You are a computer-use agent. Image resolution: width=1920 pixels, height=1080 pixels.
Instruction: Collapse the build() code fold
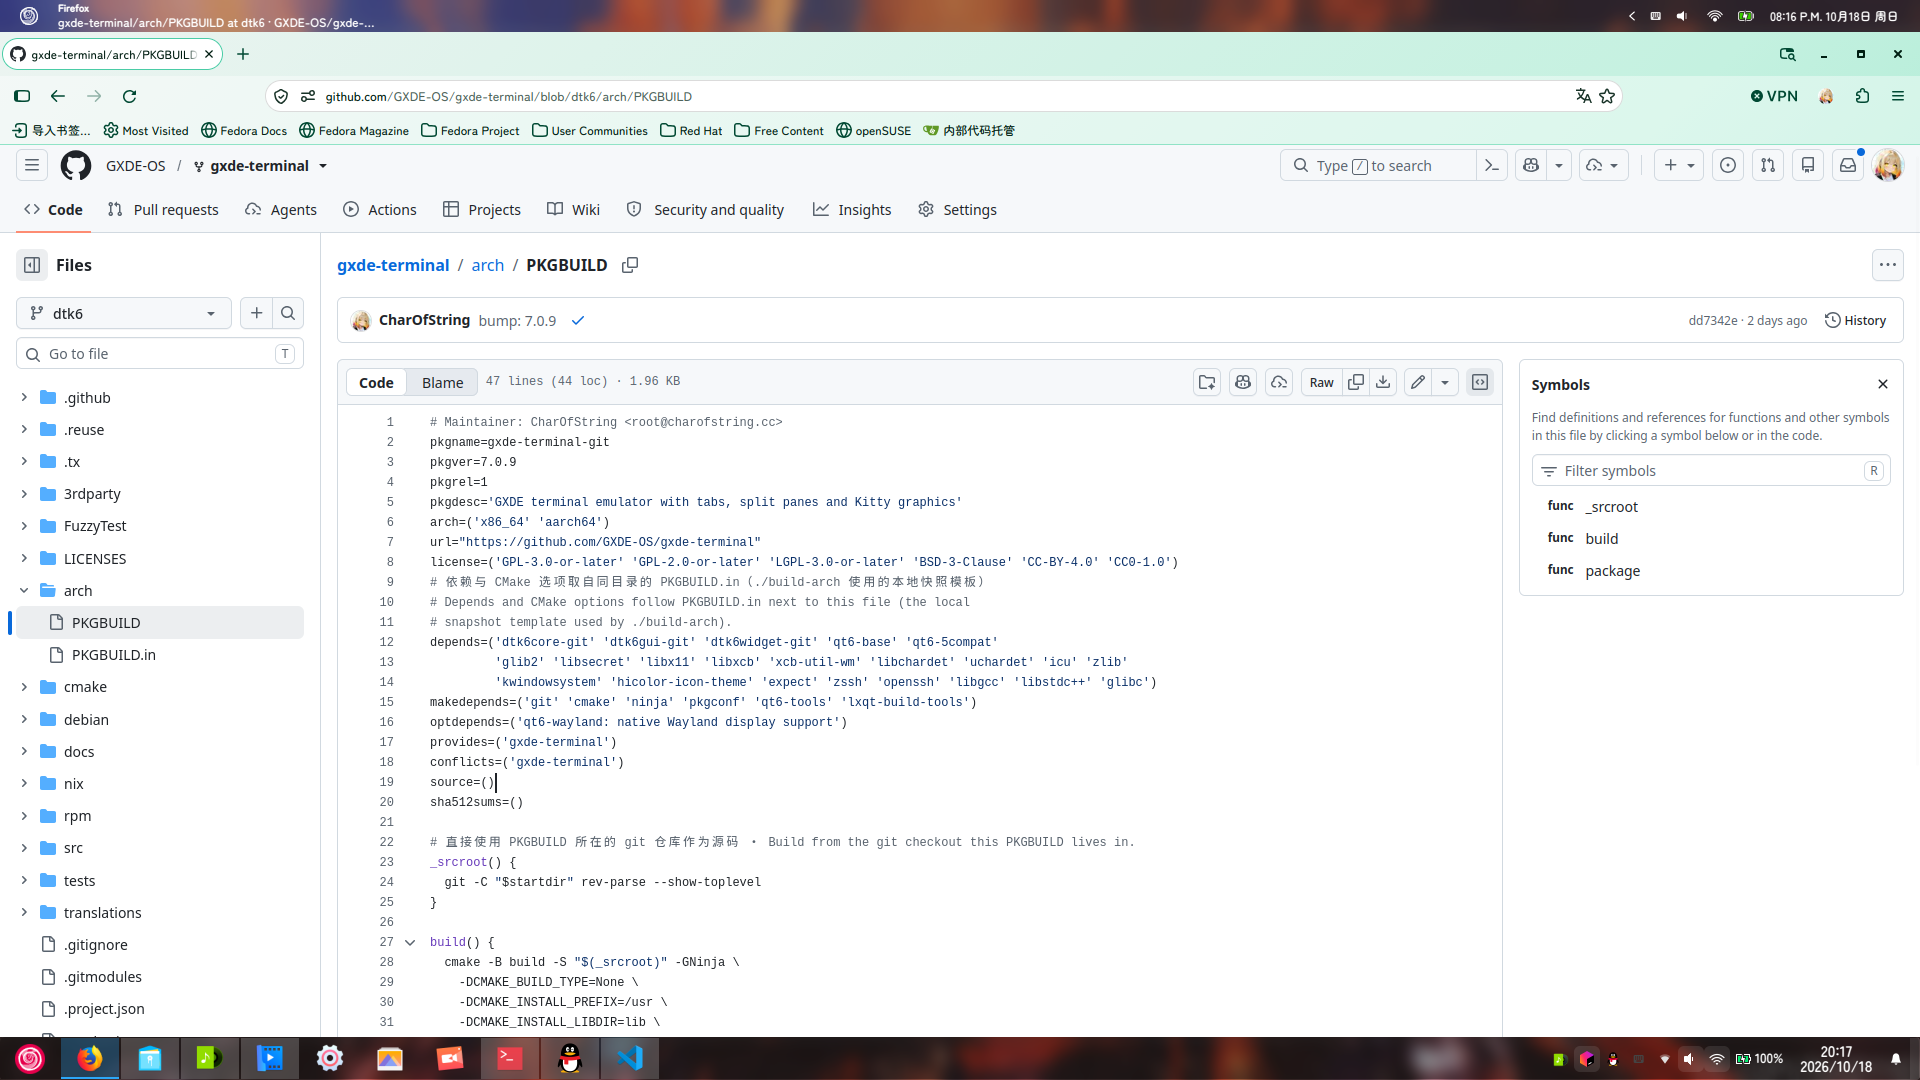coord(410,942)
